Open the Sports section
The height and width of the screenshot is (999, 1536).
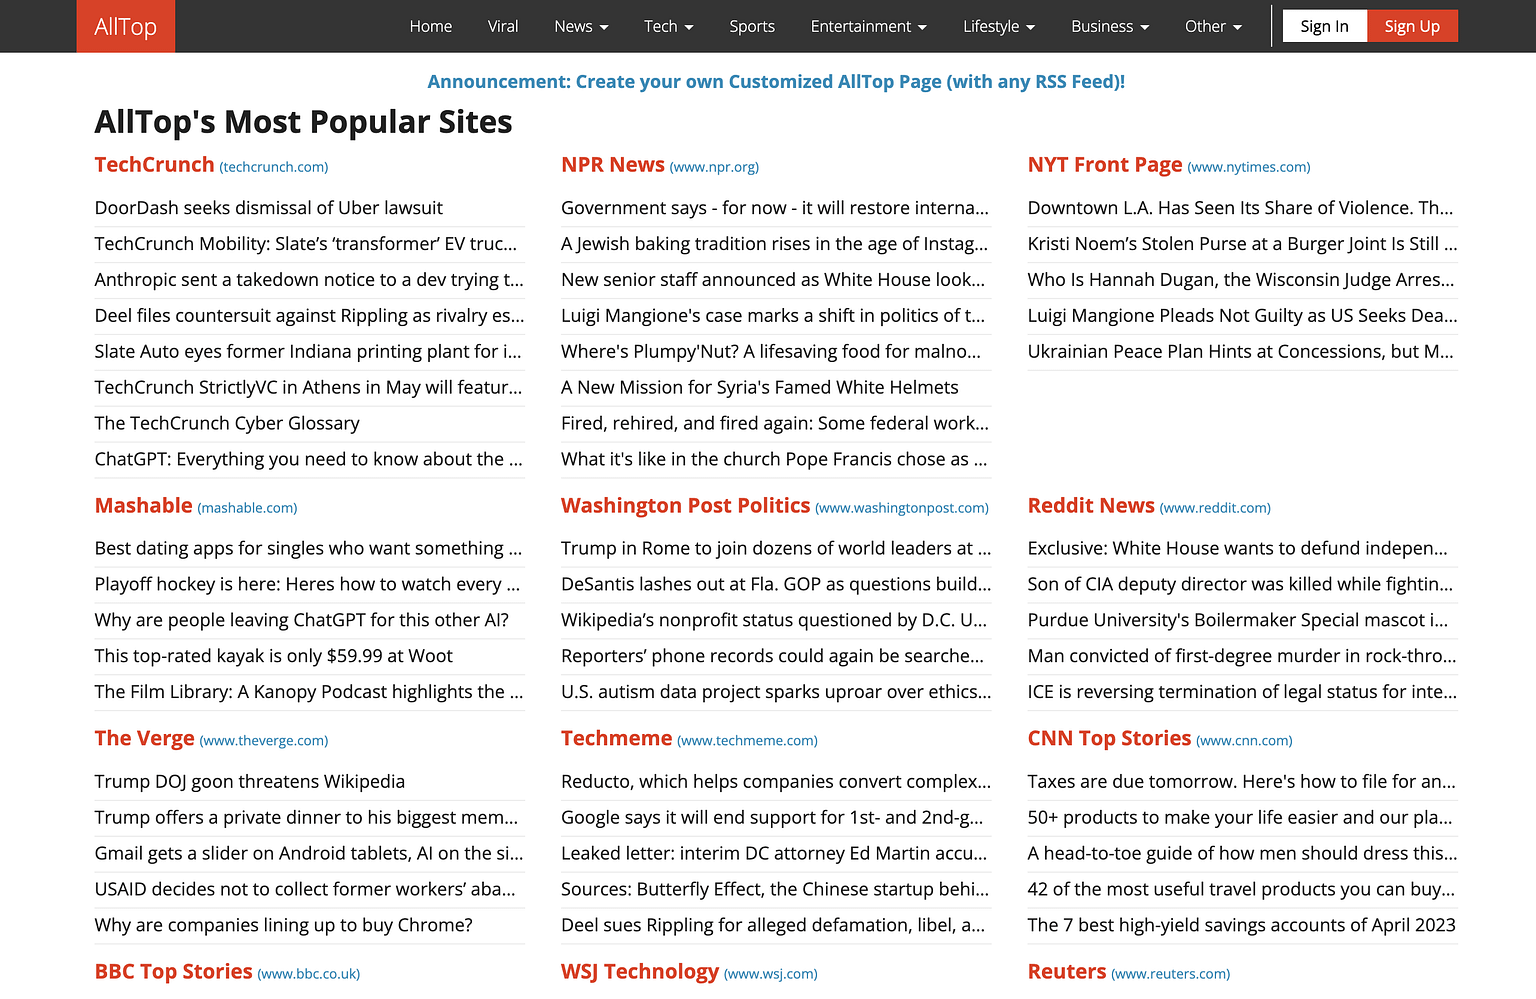[x=752, y=26]
